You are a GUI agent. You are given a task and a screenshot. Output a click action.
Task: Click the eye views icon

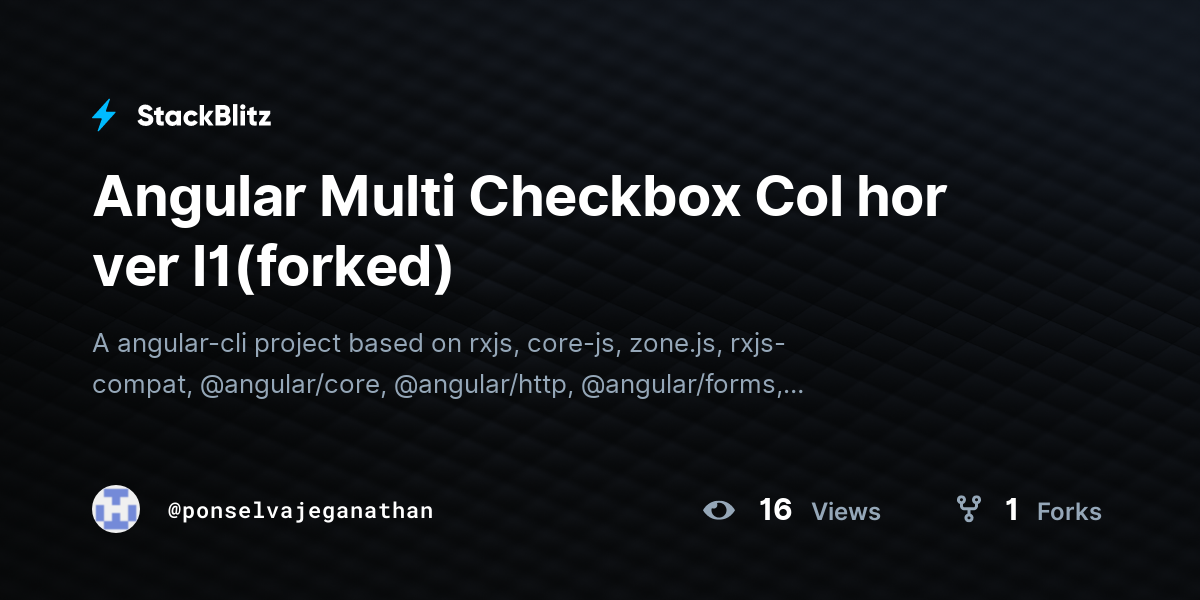[718, 510]
